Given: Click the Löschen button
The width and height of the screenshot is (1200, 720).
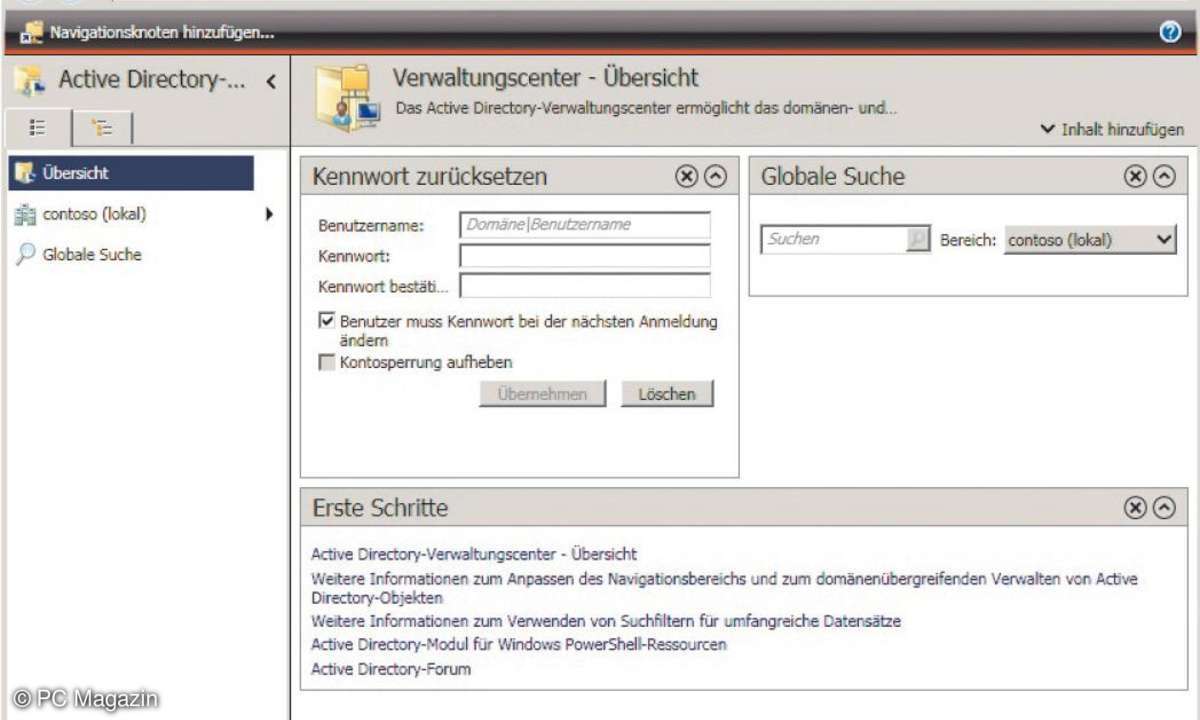Looking at the screenshot, I should [x=667, y=394].
